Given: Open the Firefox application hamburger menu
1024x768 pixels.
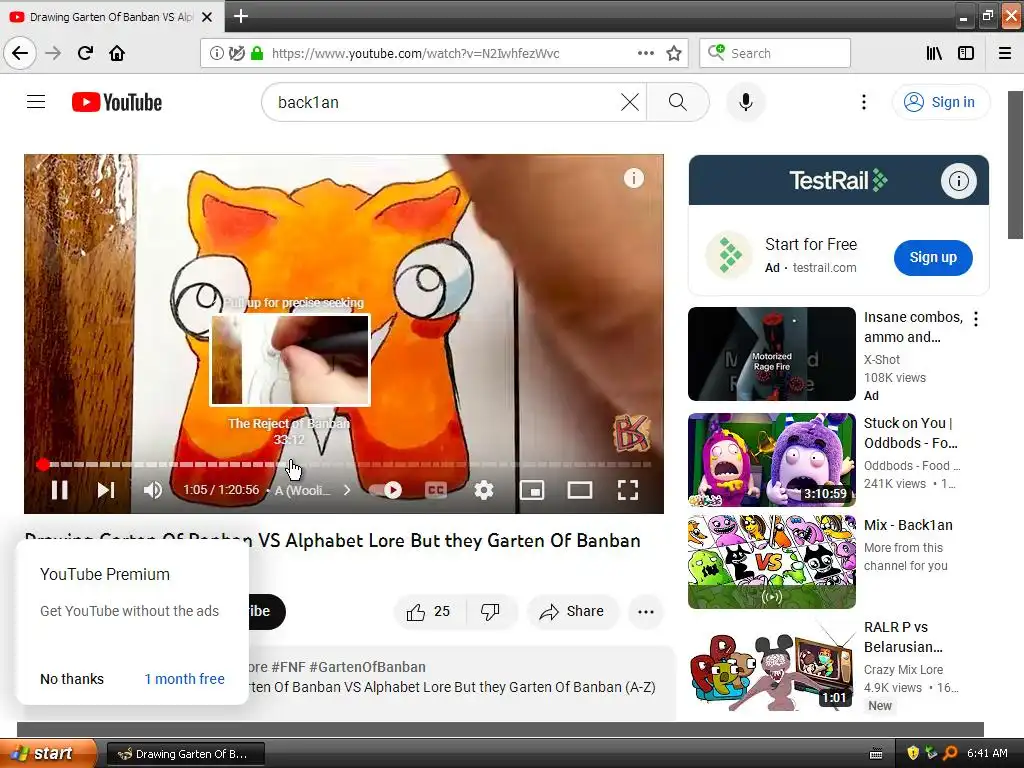Looking at the screenshot, I should (x=1005, y=53).
